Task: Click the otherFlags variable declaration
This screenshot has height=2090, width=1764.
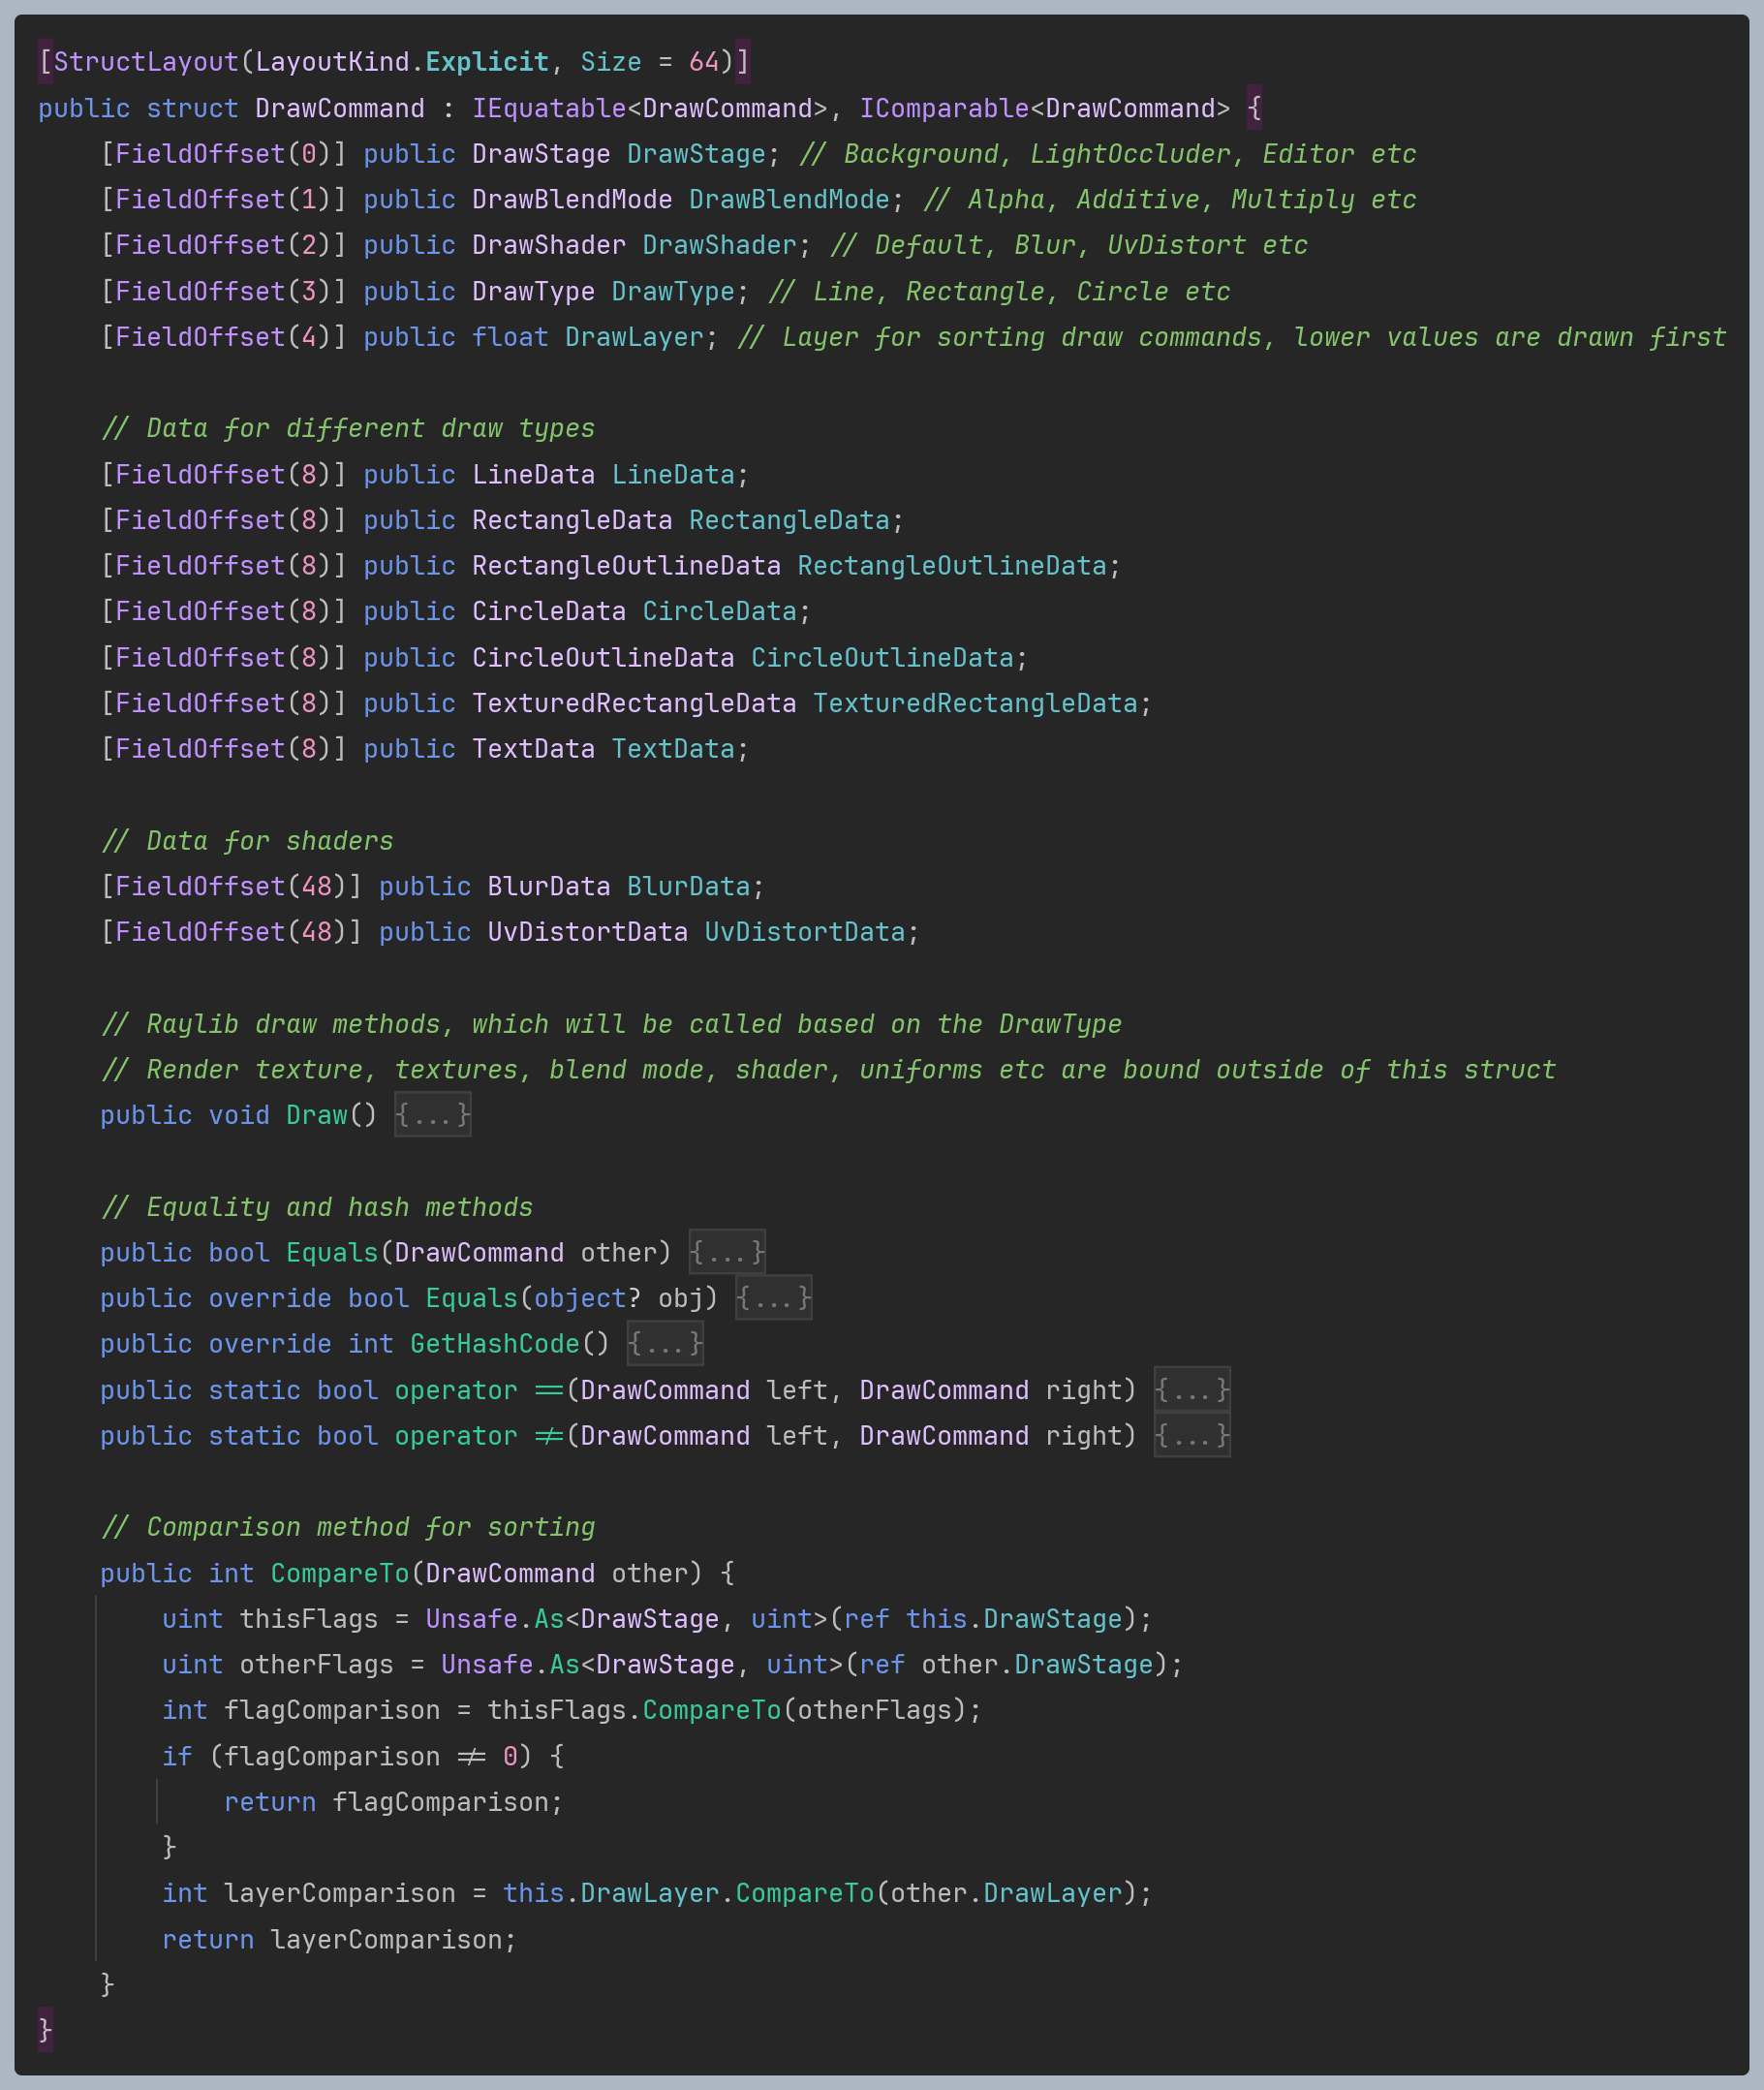Action: click(317, 1664)
